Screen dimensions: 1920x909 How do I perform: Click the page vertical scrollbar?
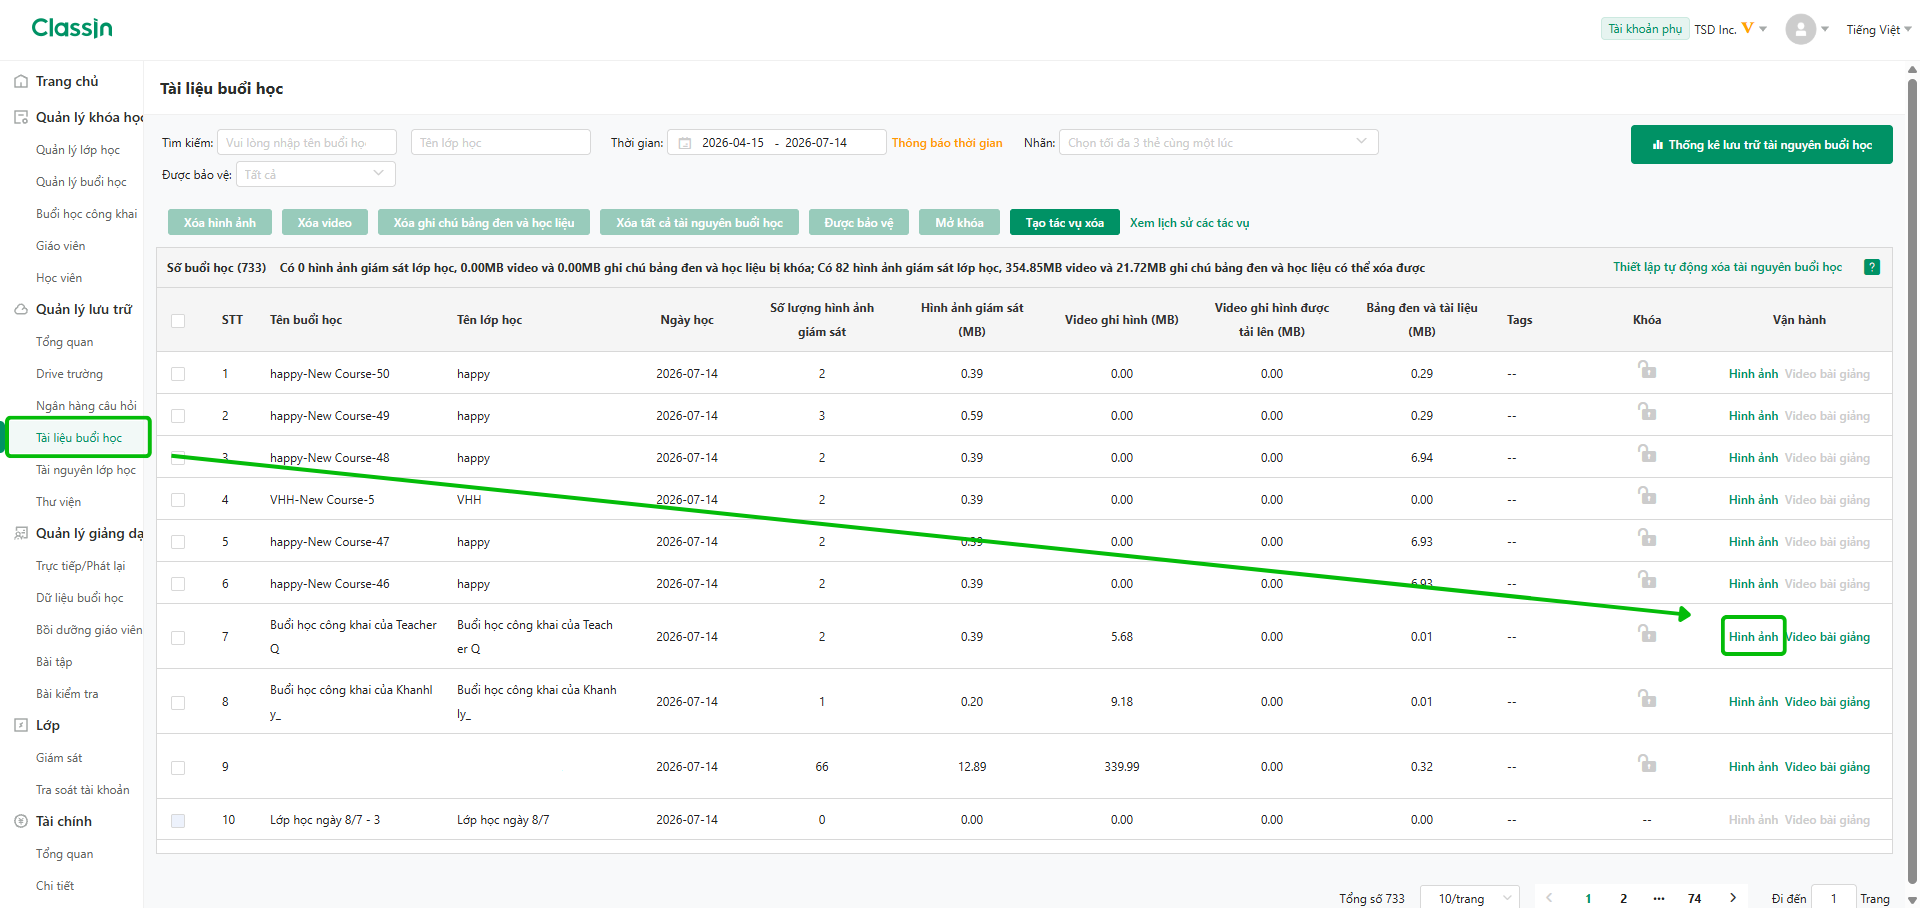pyautogui.click(x=1912, y=480)
